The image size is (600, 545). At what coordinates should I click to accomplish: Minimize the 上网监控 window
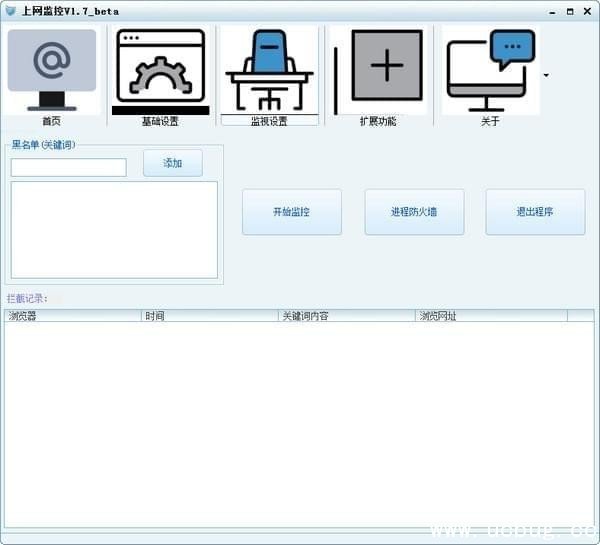(x=552, y=12)
